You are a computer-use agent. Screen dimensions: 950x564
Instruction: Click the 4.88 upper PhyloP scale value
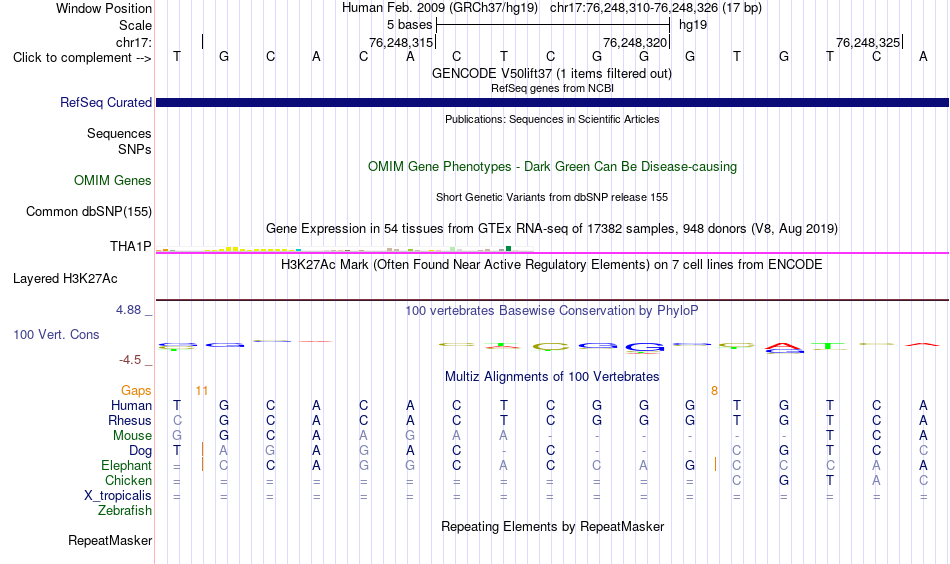[128, 310]
